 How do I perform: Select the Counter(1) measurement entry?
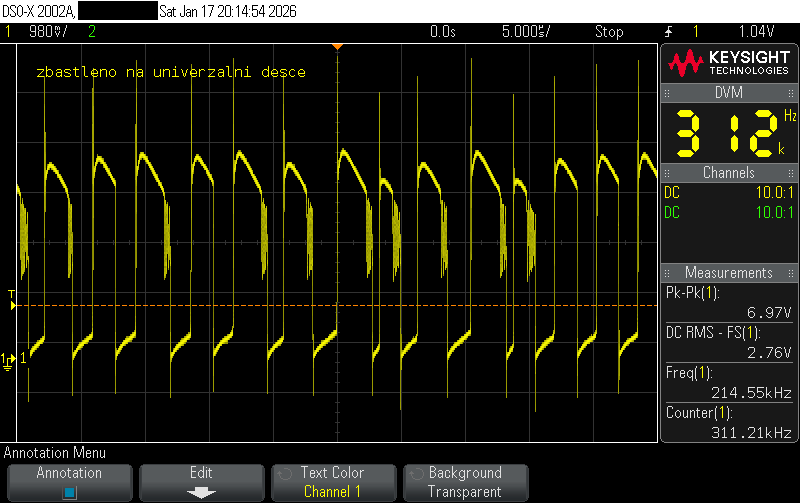[x=728, y=422]
